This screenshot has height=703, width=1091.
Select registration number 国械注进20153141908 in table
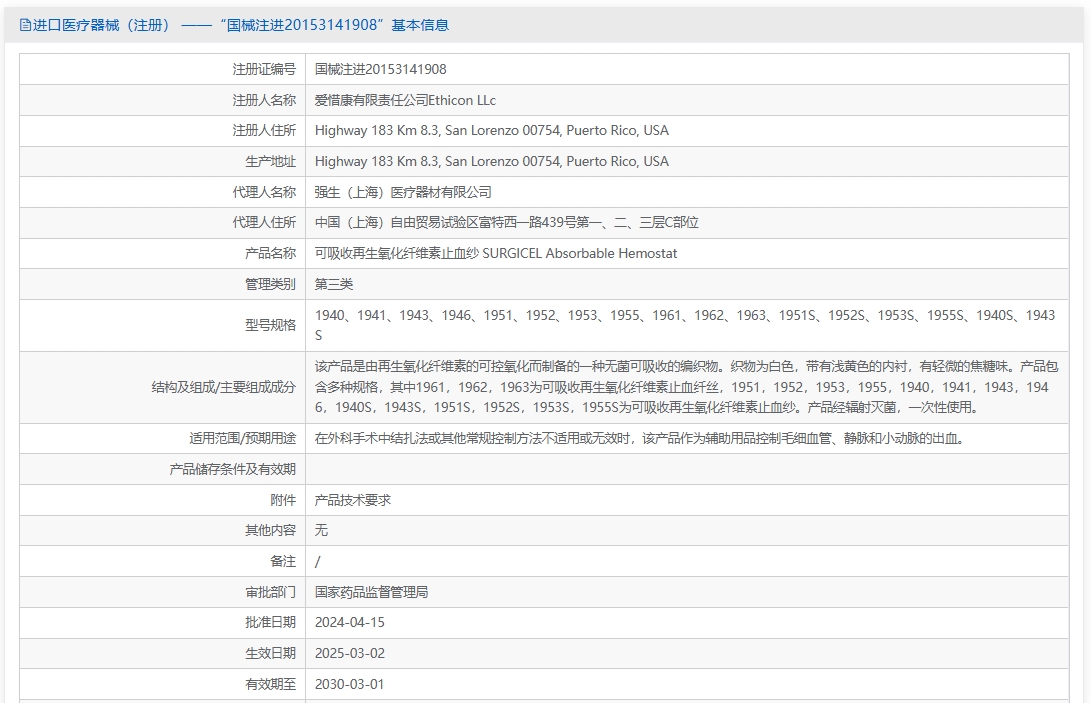[x=381, y=69]
